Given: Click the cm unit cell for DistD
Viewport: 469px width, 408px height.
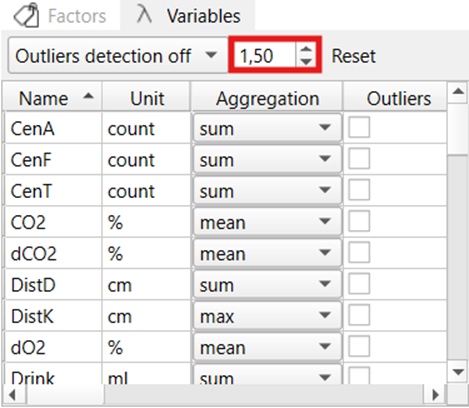Looking at the screenshot, I should point(146,284).
